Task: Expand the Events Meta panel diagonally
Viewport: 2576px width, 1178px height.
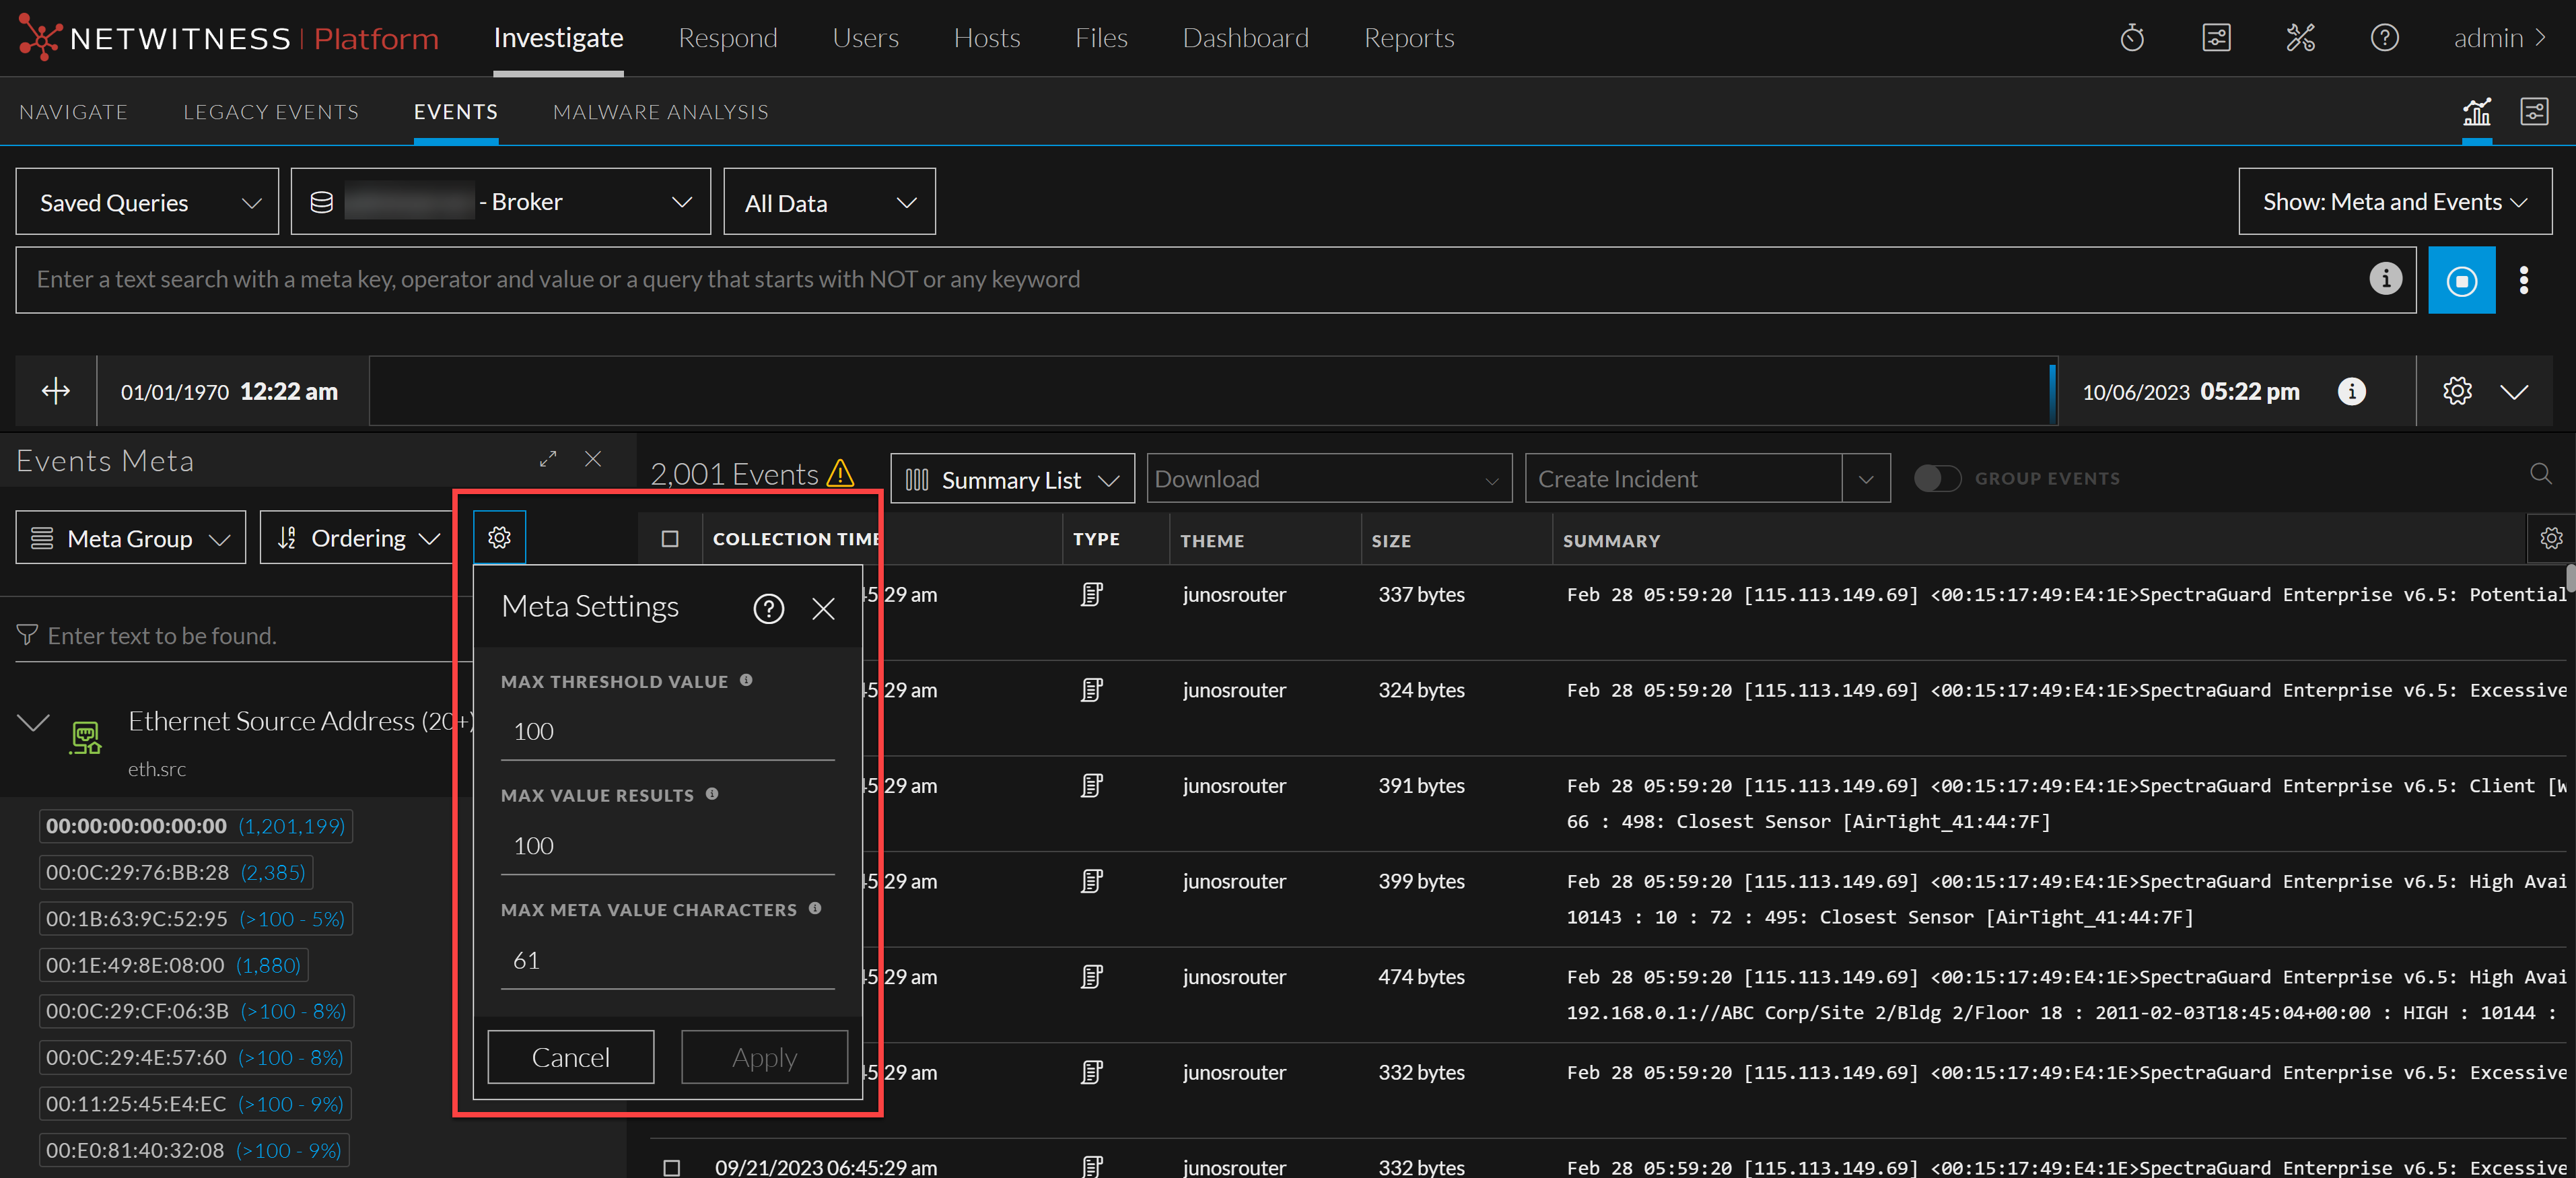Action: click(x=548, y=459)
